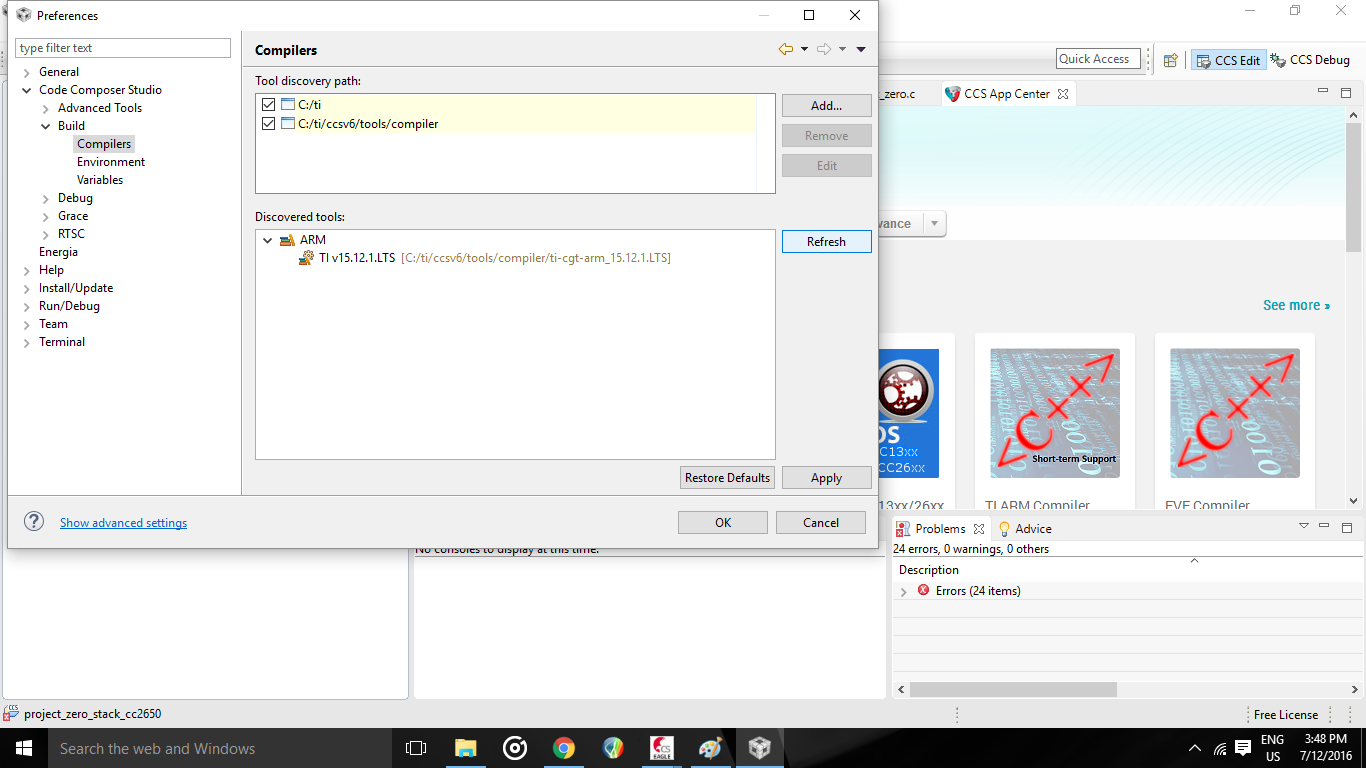The image size is (1366, 768).
Task: Click the Refresh discovered tools button
Action: (827, 241)
